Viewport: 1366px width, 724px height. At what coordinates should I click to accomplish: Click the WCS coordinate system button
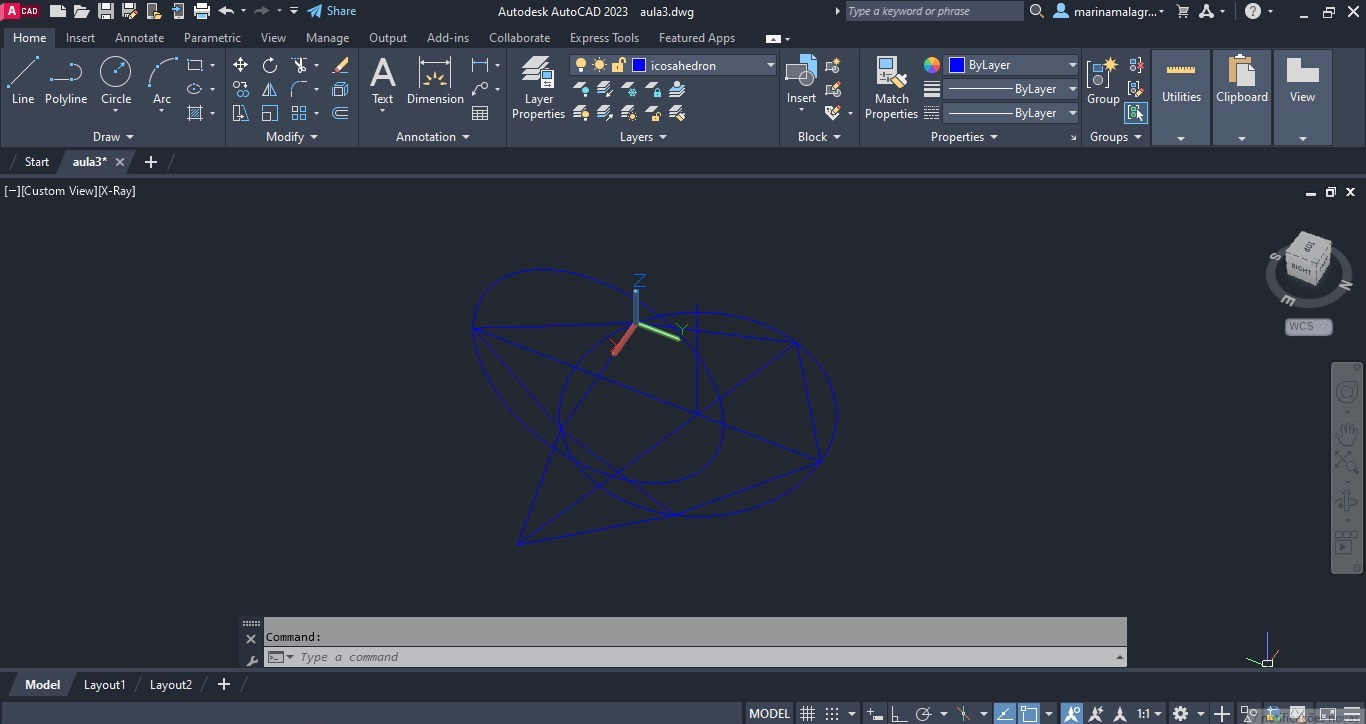coord(1308,326)
